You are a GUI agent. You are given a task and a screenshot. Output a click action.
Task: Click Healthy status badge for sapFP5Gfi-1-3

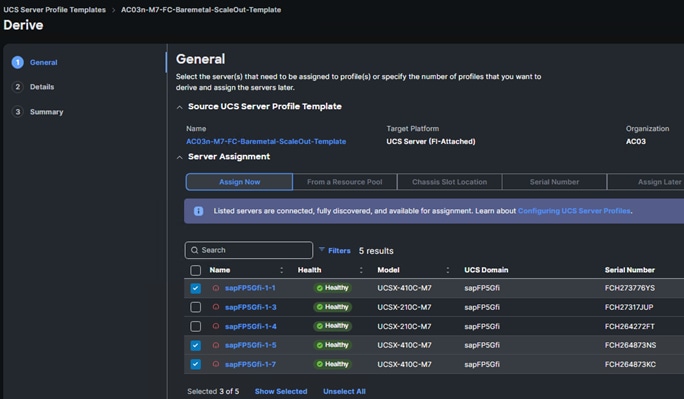[333, 307]
